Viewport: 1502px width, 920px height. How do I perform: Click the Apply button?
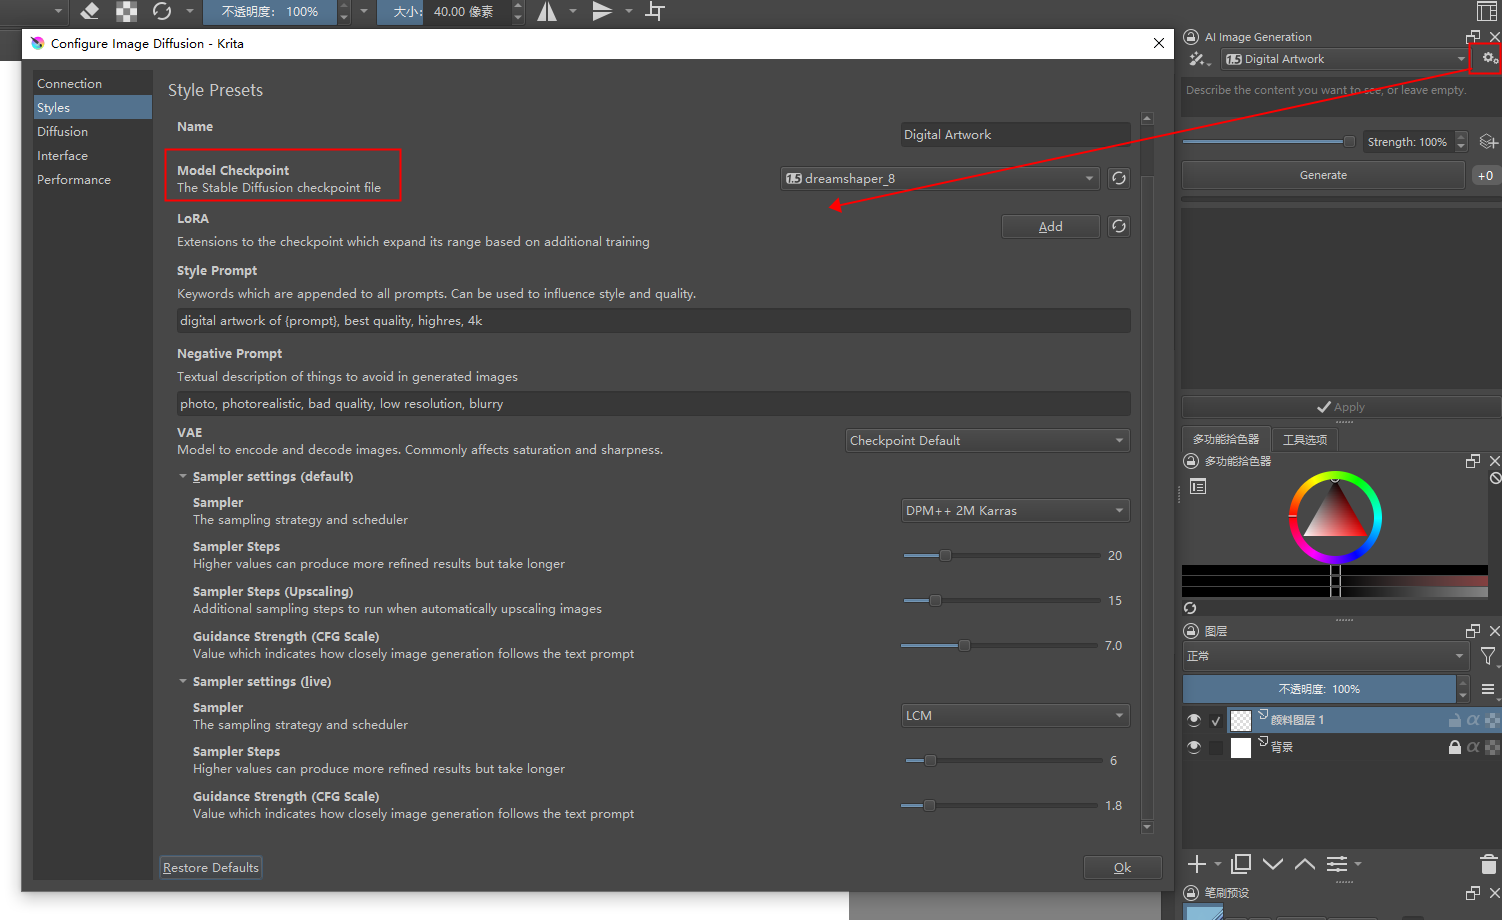click(x=1341, y=407)
